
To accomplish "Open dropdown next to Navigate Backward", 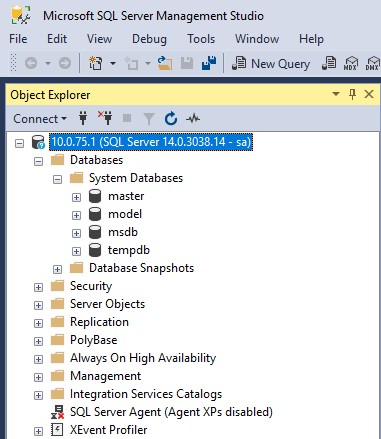I will (48, 63).
